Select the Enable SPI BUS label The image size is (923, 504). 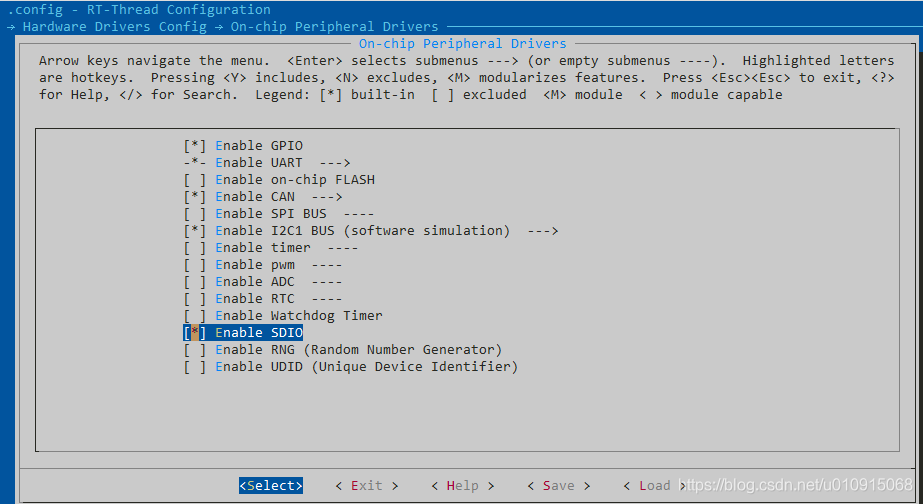271,214
